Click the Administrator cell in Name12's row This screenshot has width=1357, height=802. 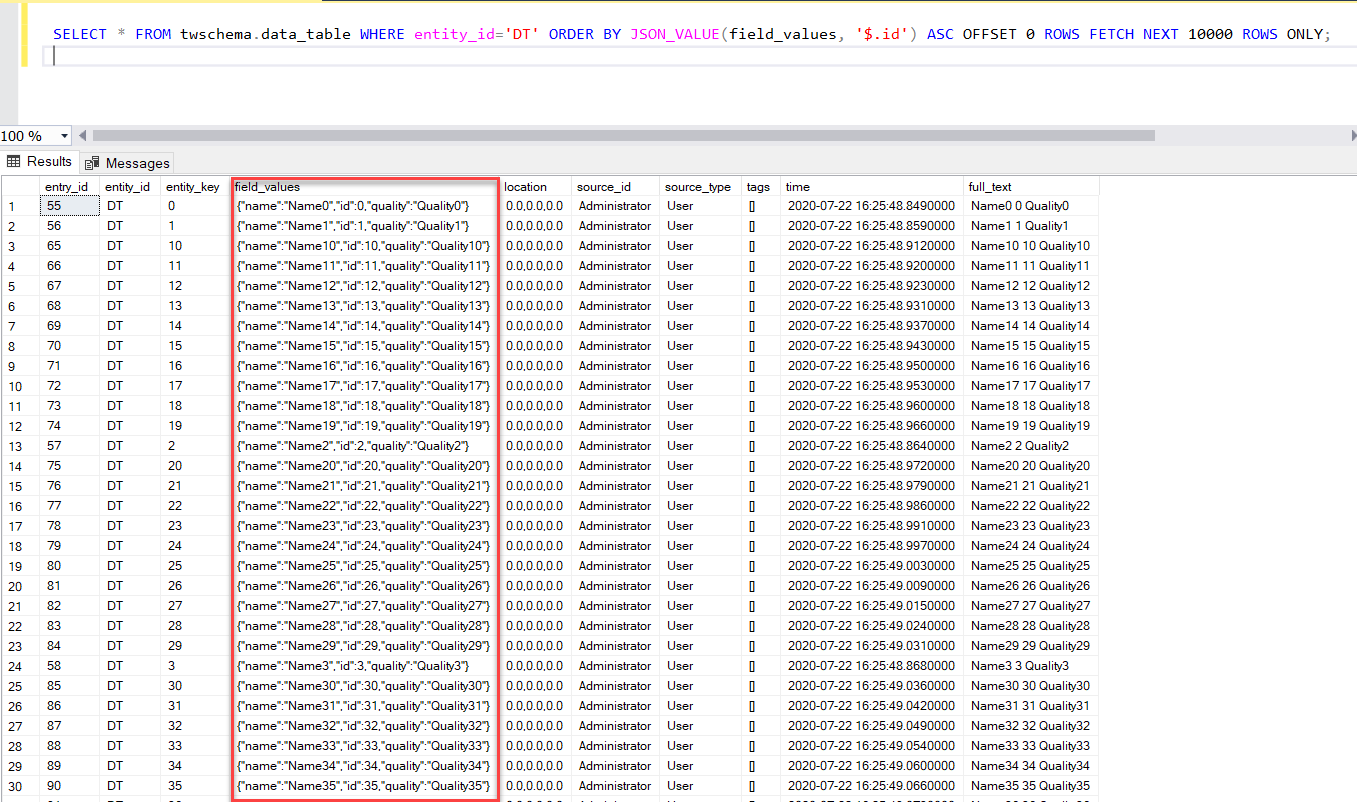(616, 286)
